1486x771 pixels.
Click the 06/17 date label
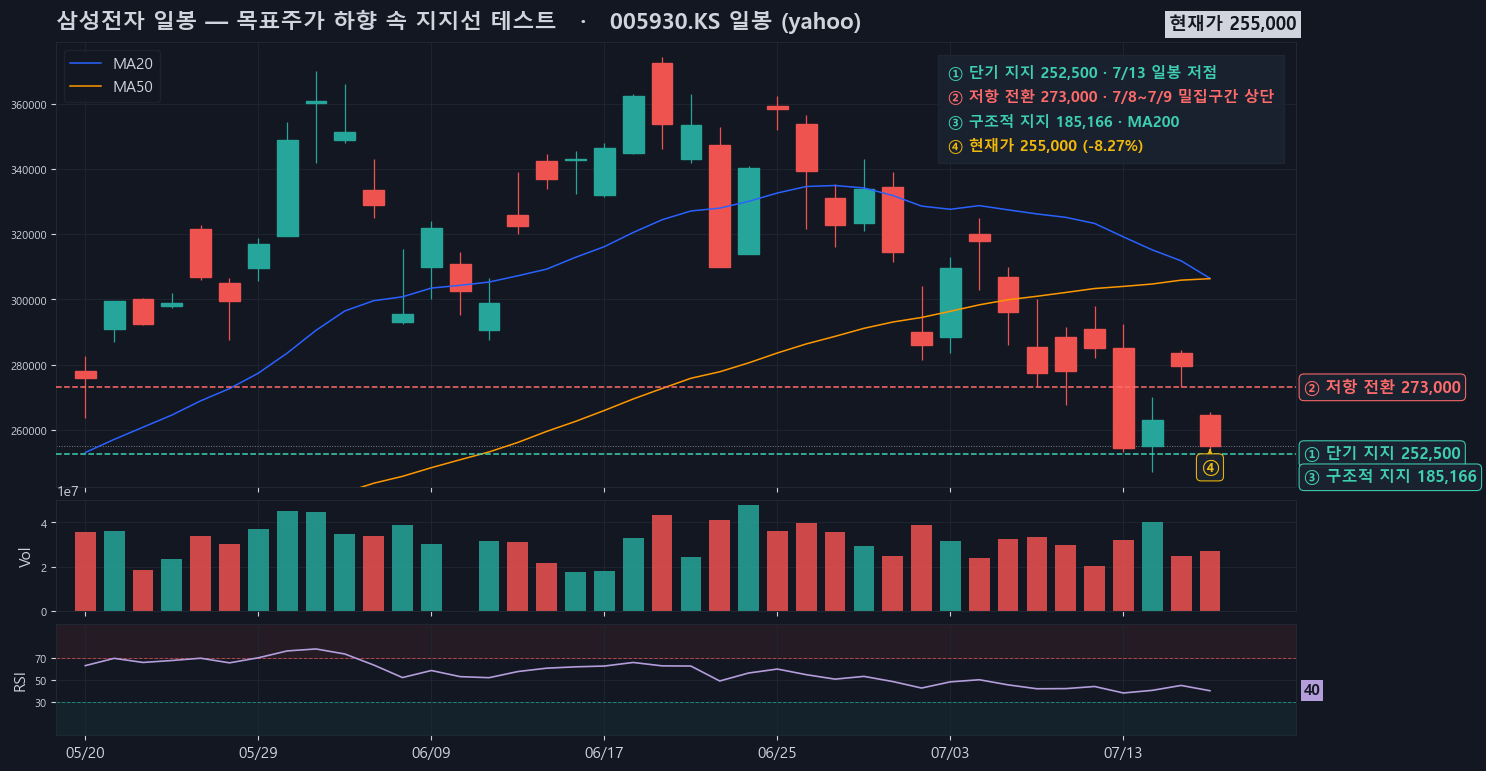coord(604,751)
